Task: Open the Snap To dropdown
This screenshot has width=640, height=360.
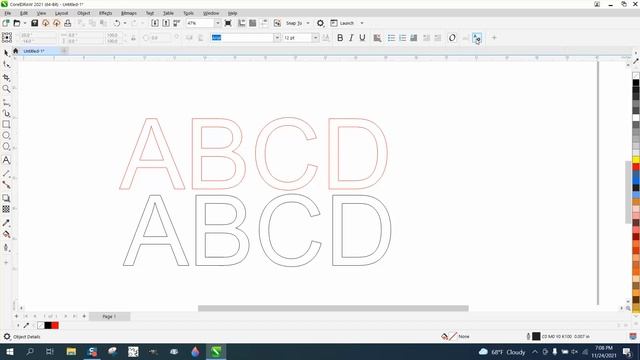Action: 308,23
